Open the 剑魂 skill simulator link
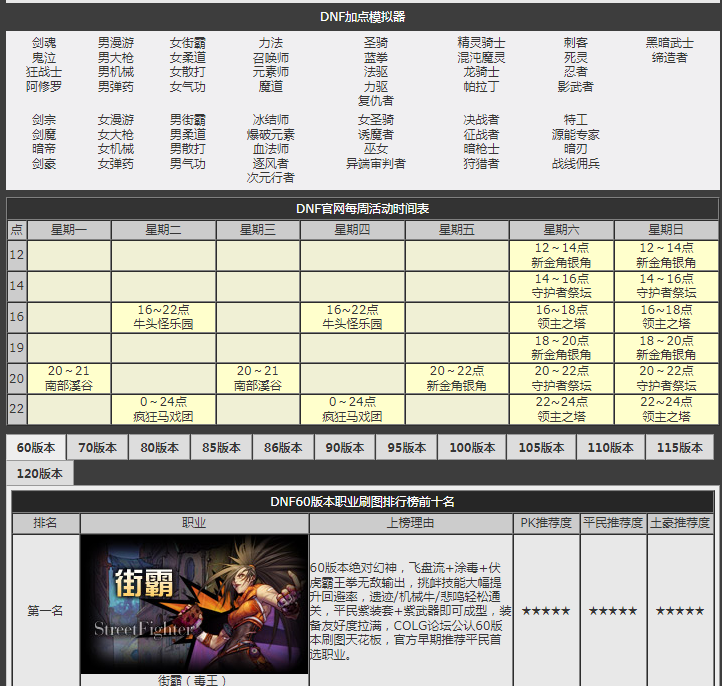This screenshot has height=686, width=722. point(44,43)
